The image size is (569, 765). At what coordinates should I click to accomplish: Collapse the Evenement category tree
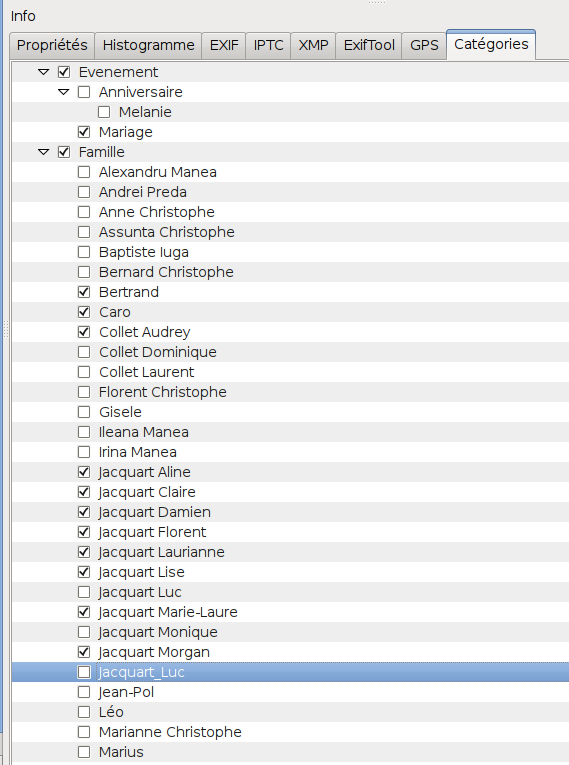pos(43,72)
